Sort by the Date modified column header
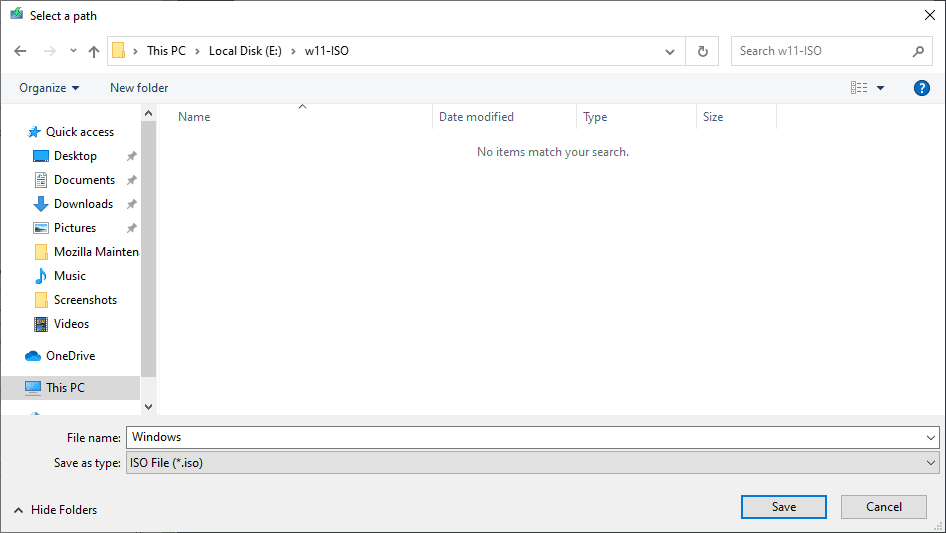Image resolution: width=946 pixels, height=533 pixels. point(476,117)
